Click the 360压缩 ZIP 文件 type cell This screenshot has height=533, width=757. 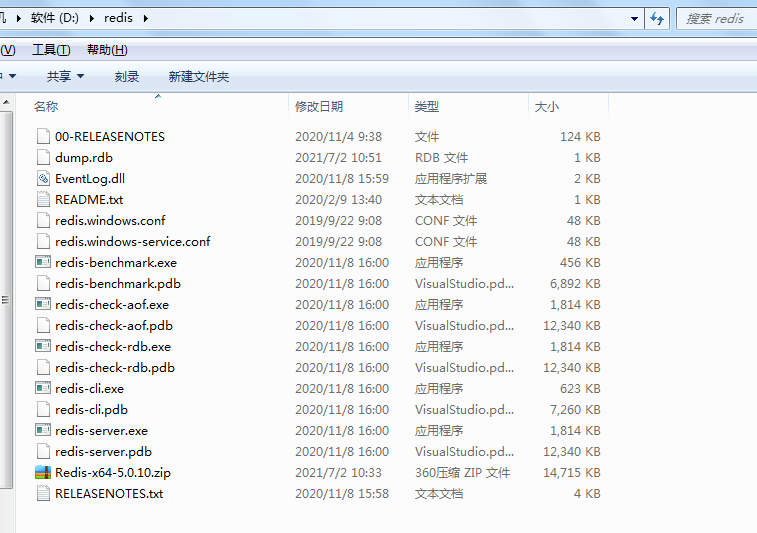click(x=463, y=473)
